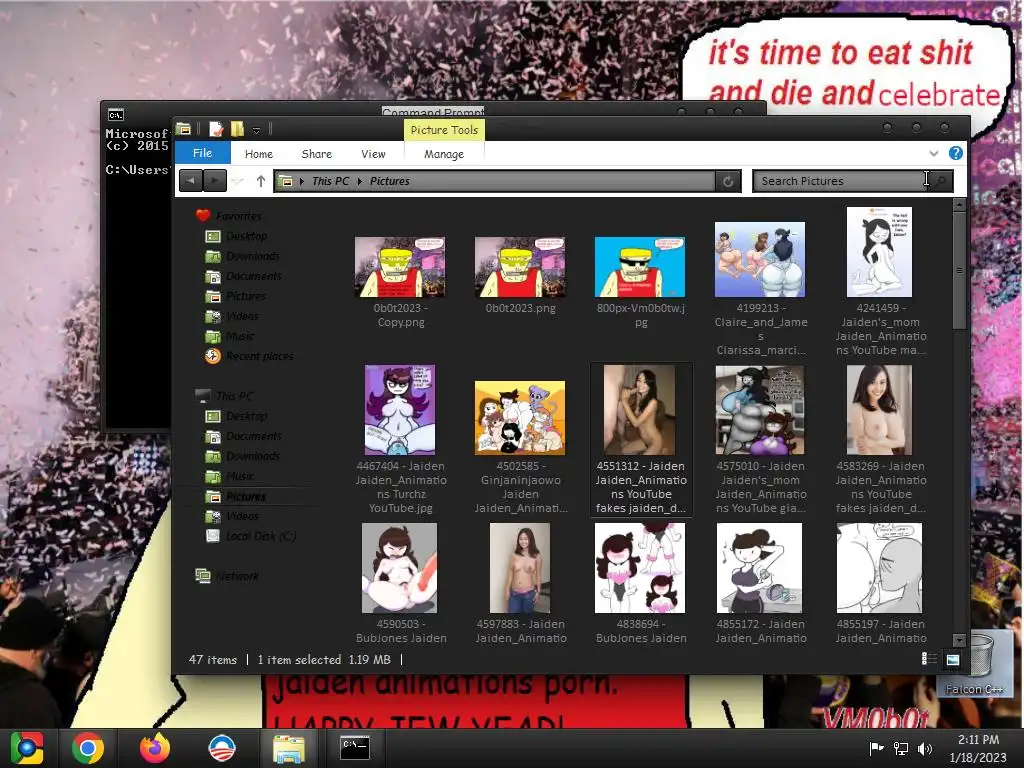Image resolution: width=1024 pixels, height=768 pixels.
Task: Switch to the View ribbon tab
Action: pos(373,154)
